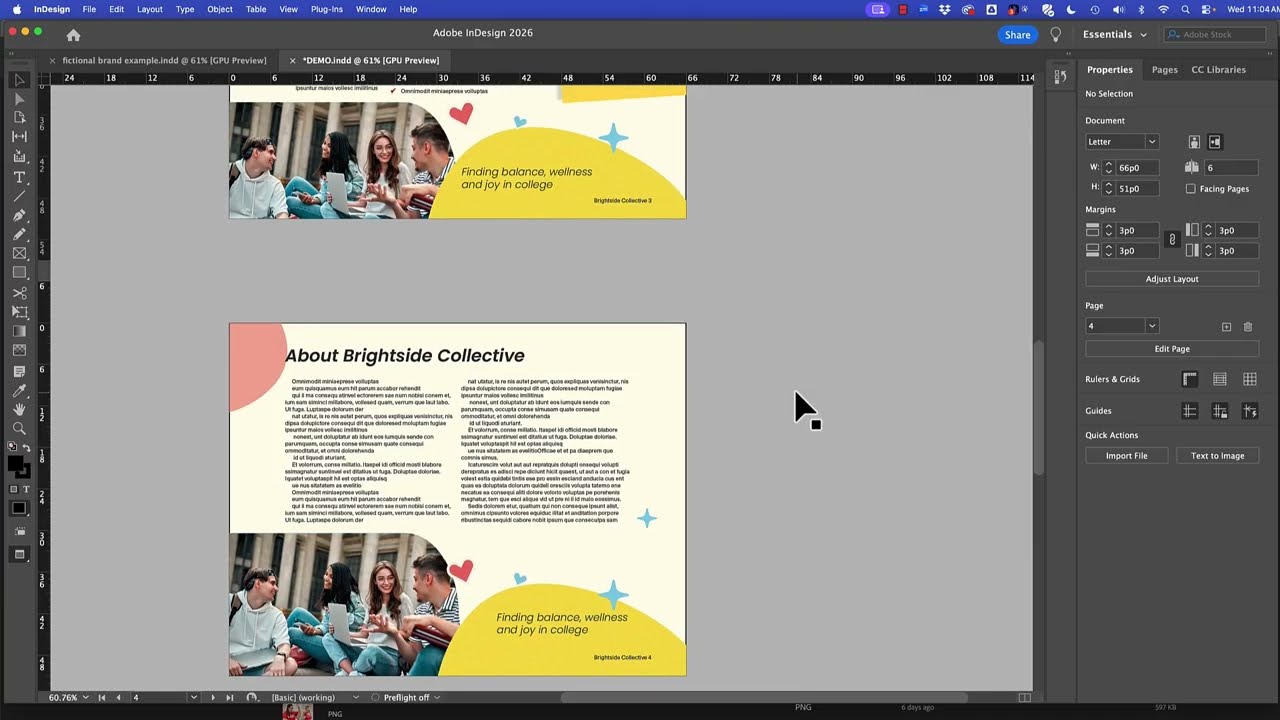Select the Eyedropper tool

[19, 390]
